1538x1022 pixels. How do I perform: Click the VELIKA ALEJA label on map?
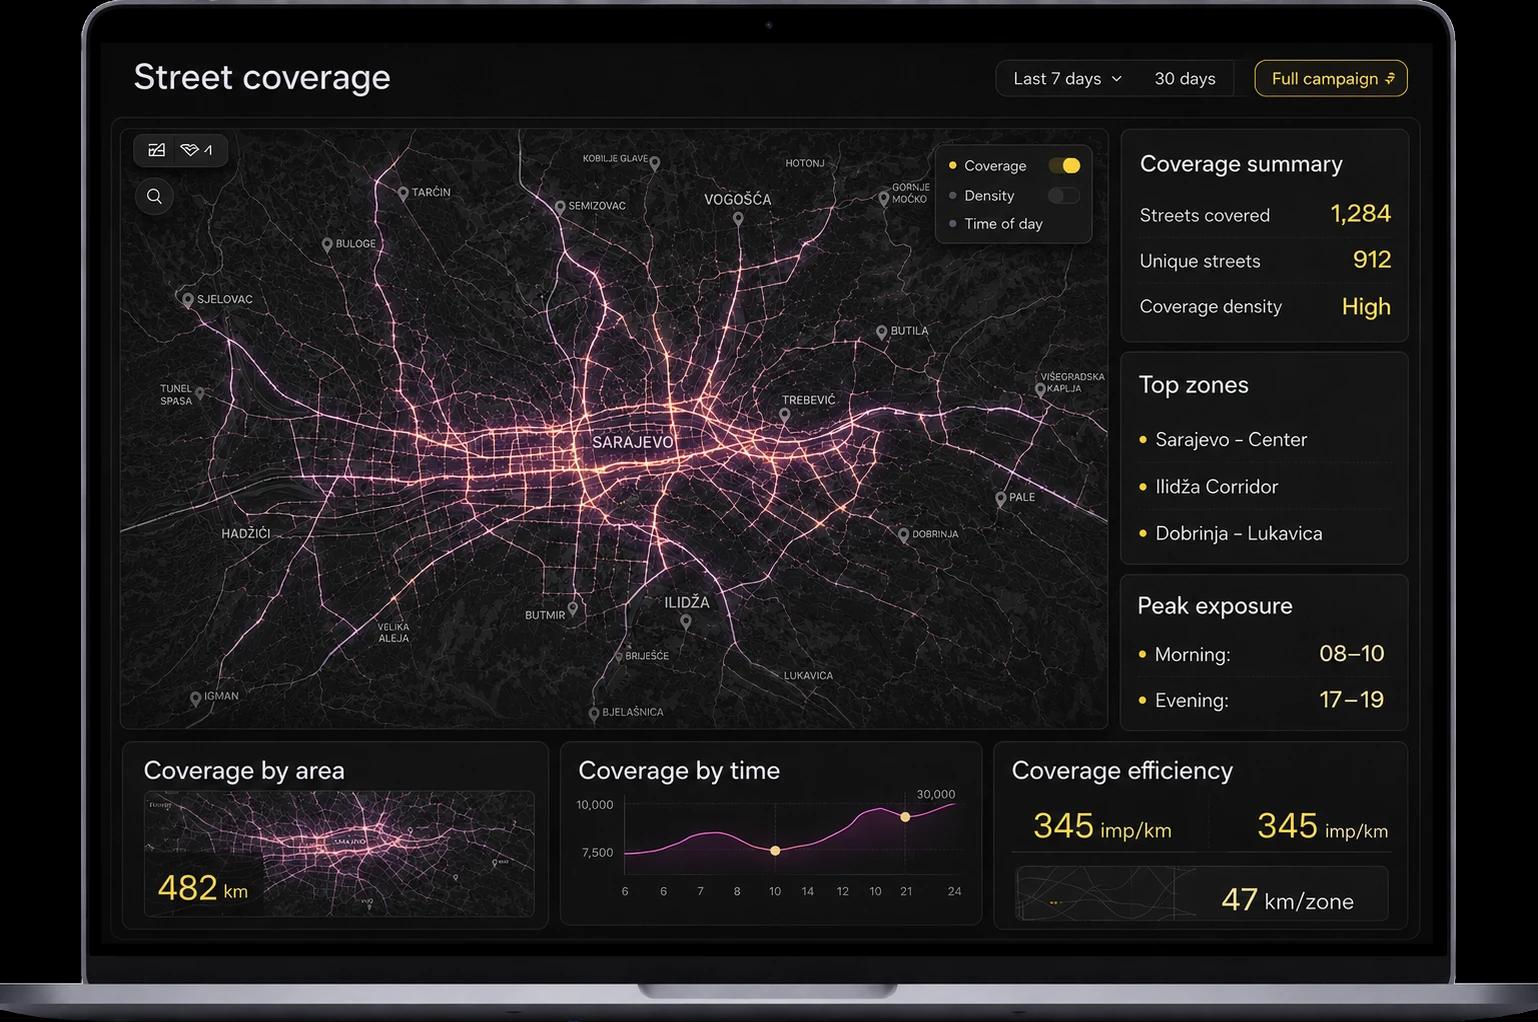(x=394, y=633)
